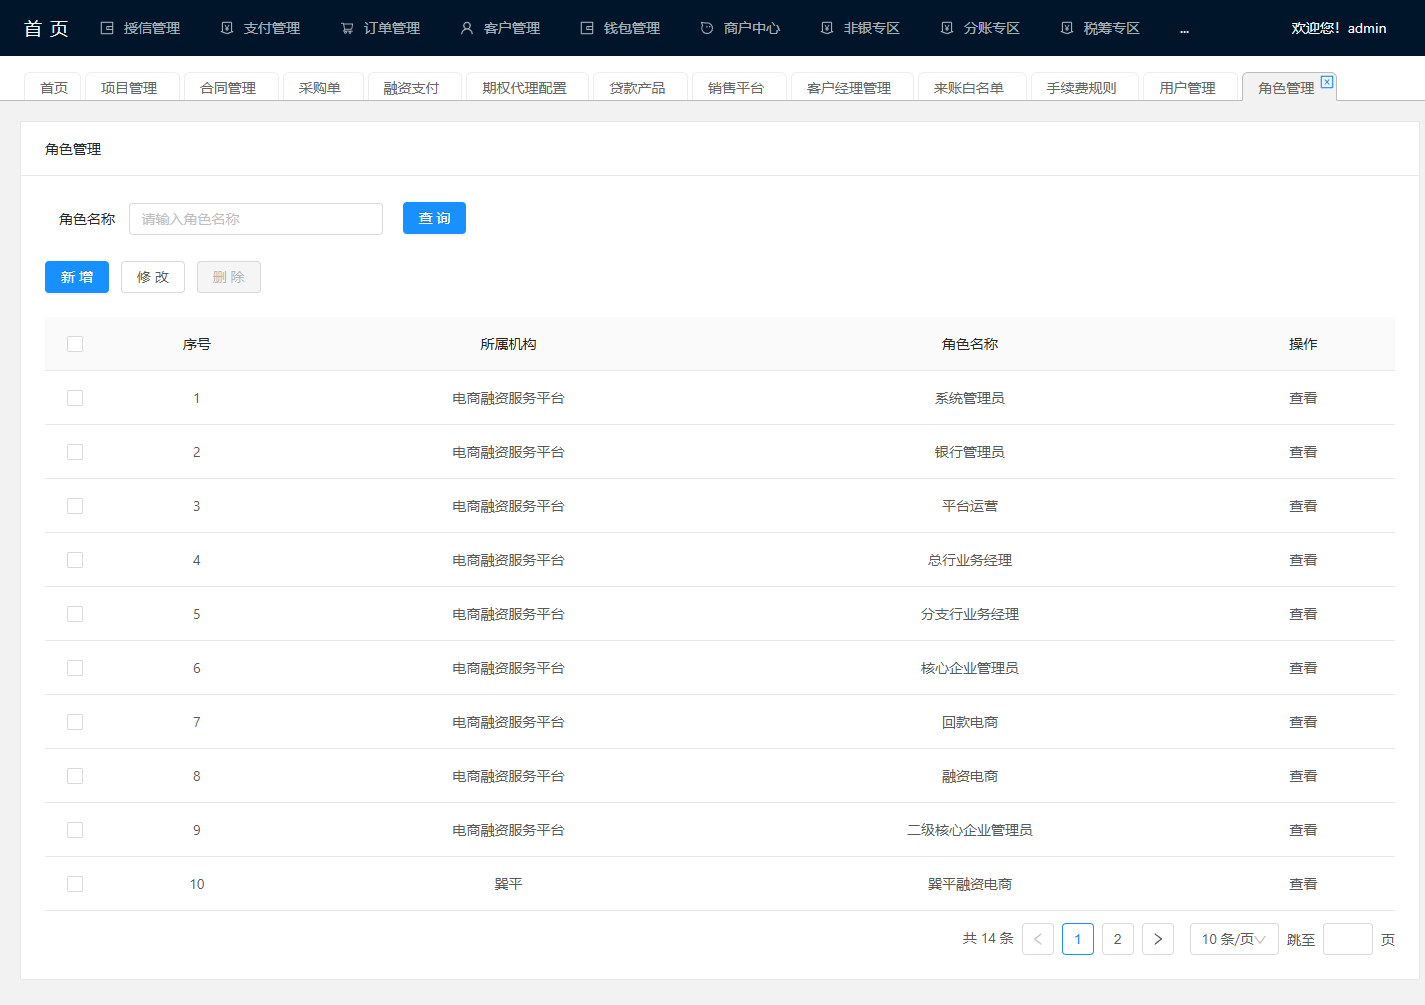Click 查看 for 回款电商 row
Screen dimensions: 1425x1005
click(x=1303, y=722)
